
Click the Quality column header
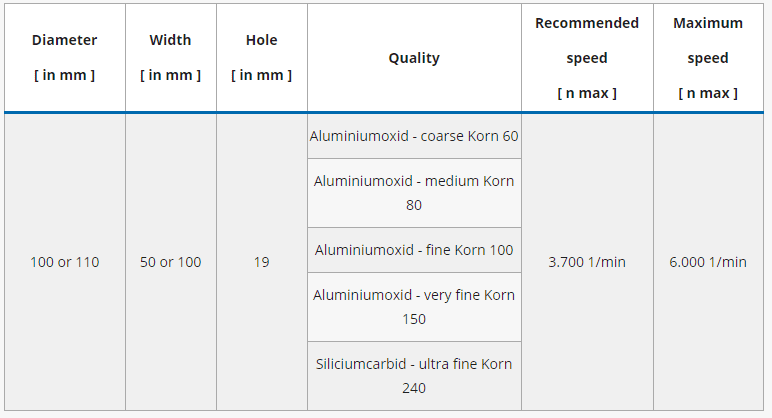[414, 58]
